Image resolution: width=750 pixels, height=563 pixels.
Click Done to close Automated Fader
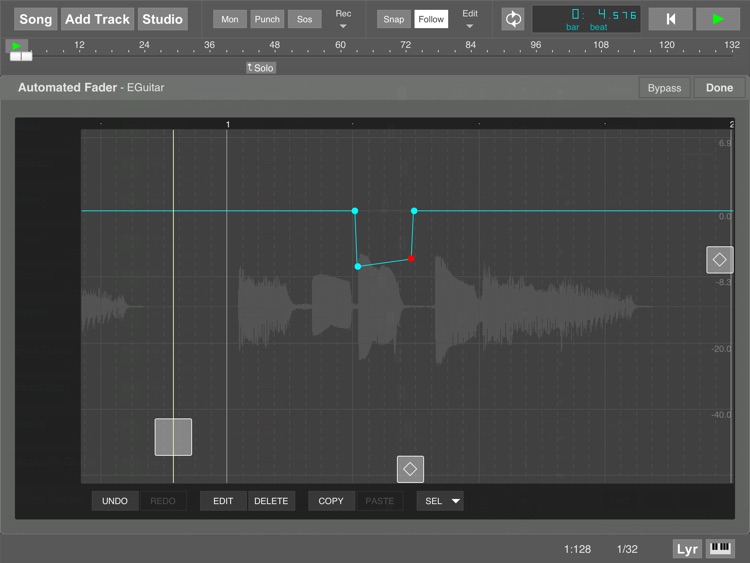coord(719,88)
